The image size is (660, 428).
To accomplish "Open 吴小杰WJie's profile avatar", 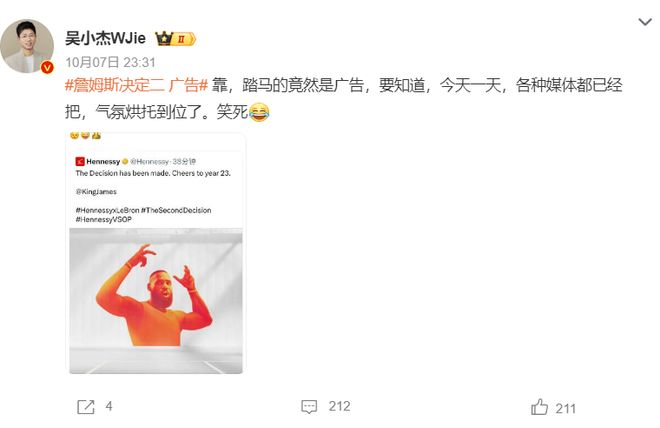I will coord(27,45).
